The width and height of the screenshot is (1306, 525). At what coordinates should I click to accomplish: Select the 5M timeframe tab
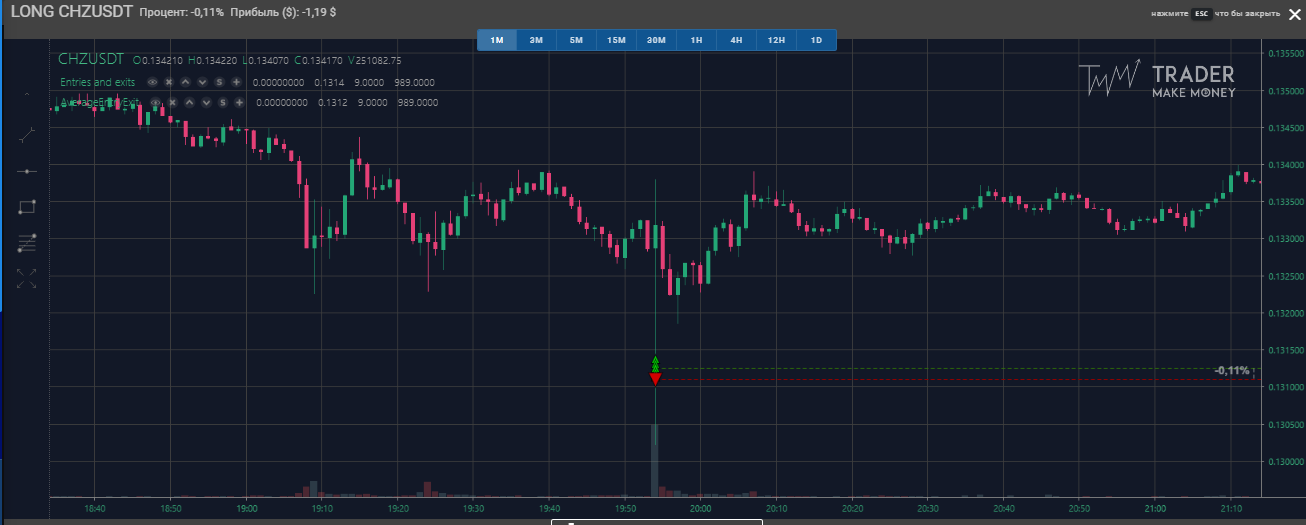coord(576,40)
